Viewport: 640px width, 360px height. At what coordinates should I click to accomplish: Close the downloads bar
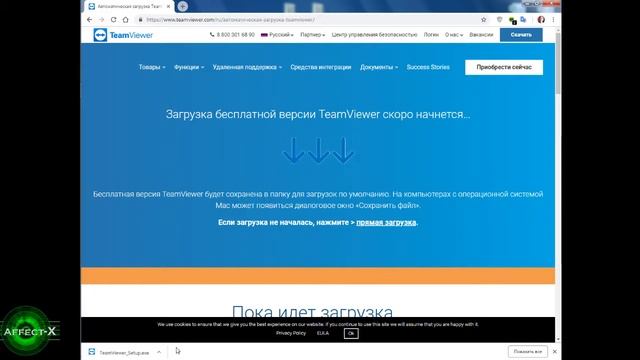pyautogui.click(x=555, y=351)
